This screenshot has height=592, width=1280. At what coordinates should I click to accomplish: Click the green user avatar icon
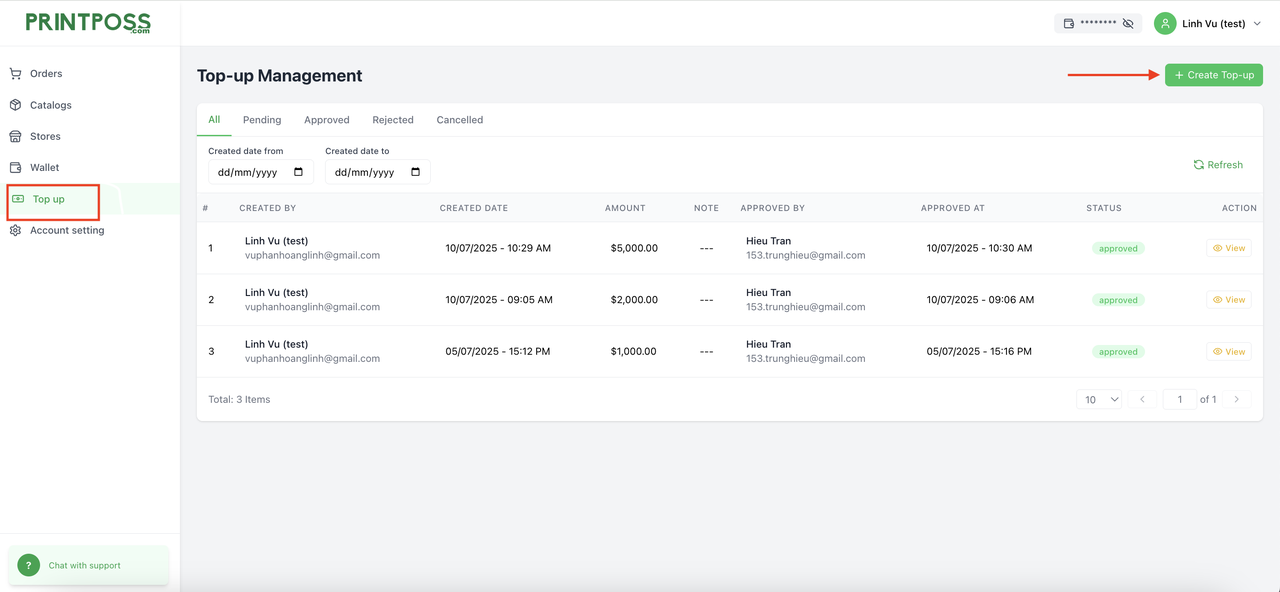pyautogui.click(x=1165, y=23)
